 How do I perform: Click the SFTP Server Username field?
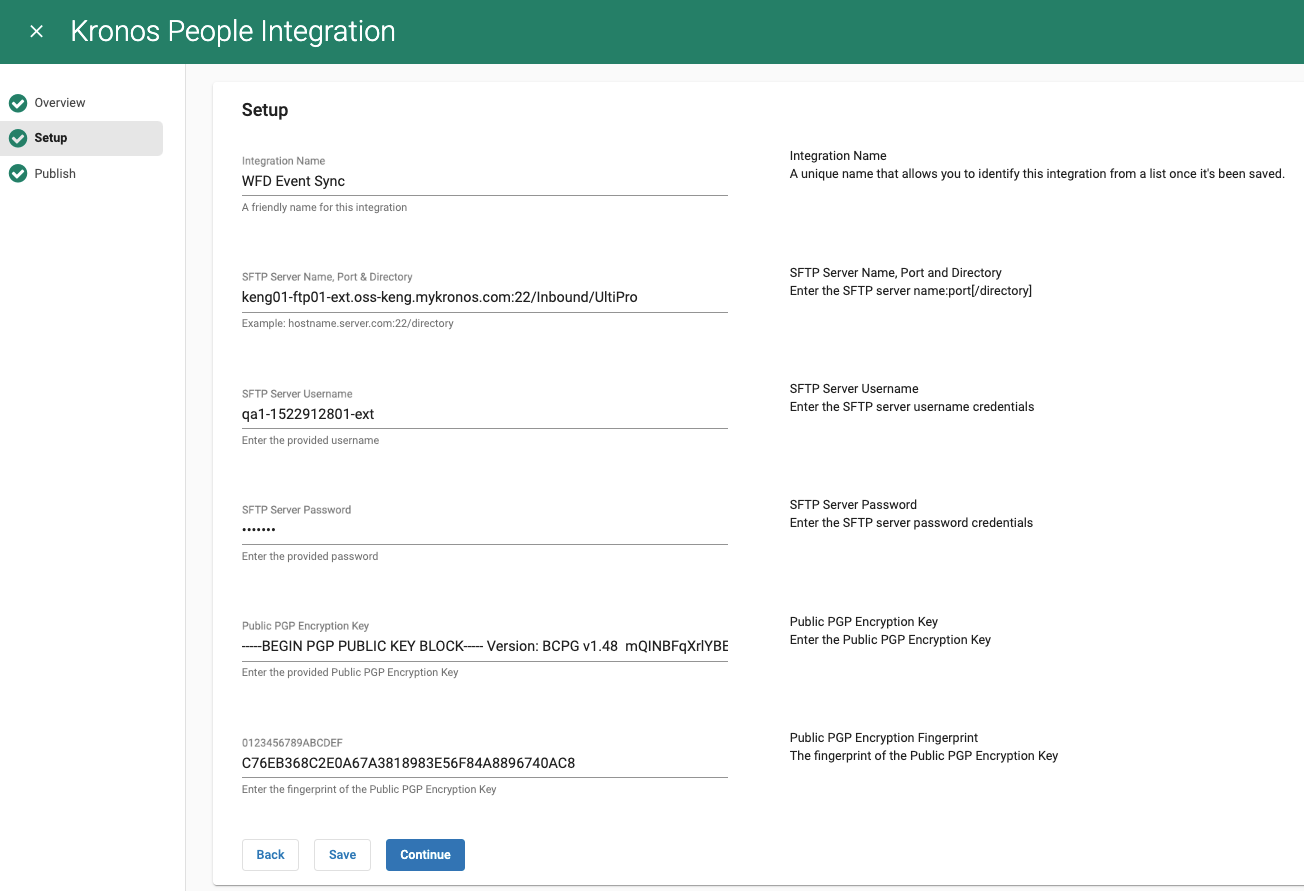click(x=484, y=414)
